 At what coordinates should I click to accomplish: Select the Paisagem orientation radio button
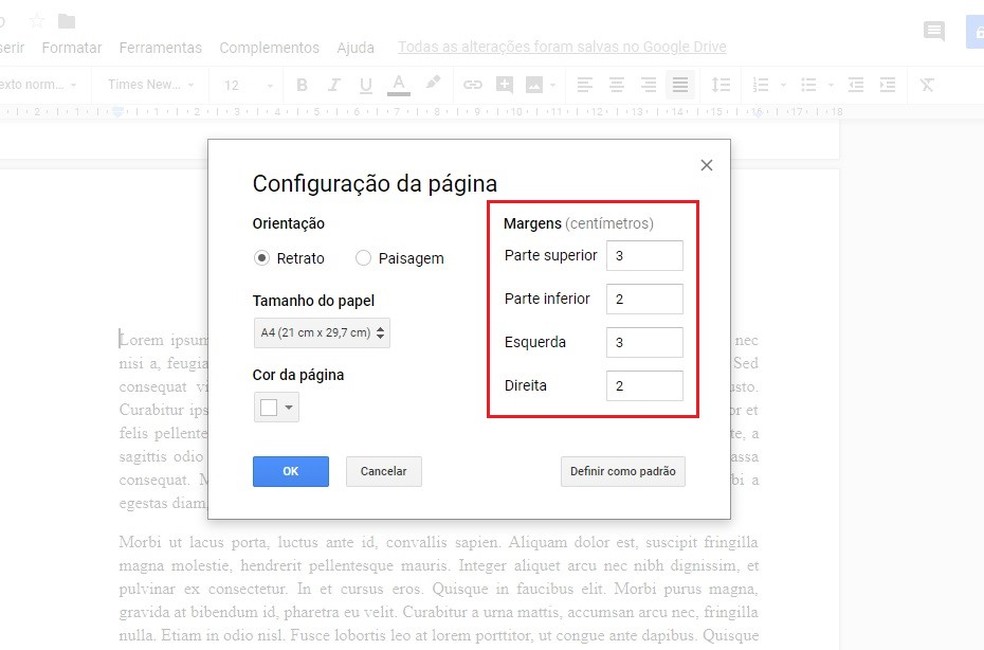(363, 258)
